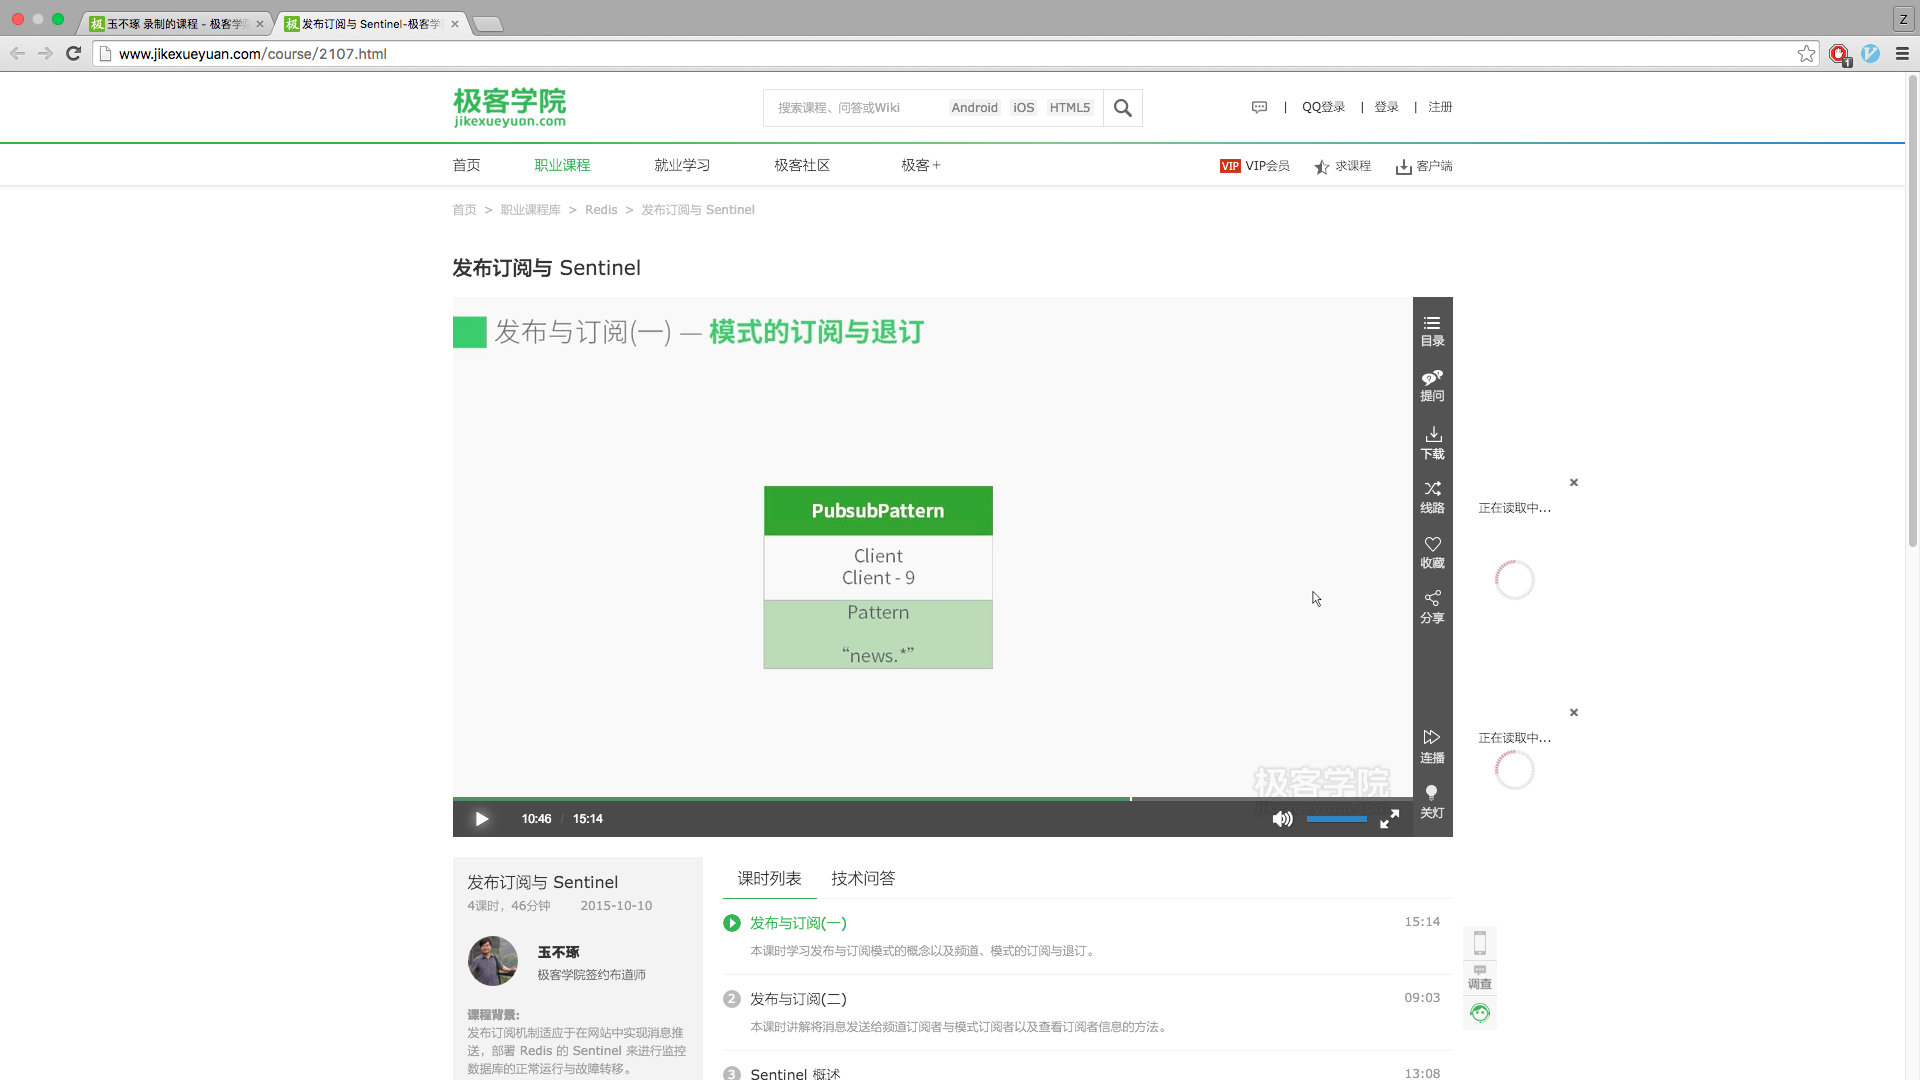The width and height of the screenshot is (1920, 1080).
Task: Click the search magnifier button
Action: click(x=1123, y=107)
